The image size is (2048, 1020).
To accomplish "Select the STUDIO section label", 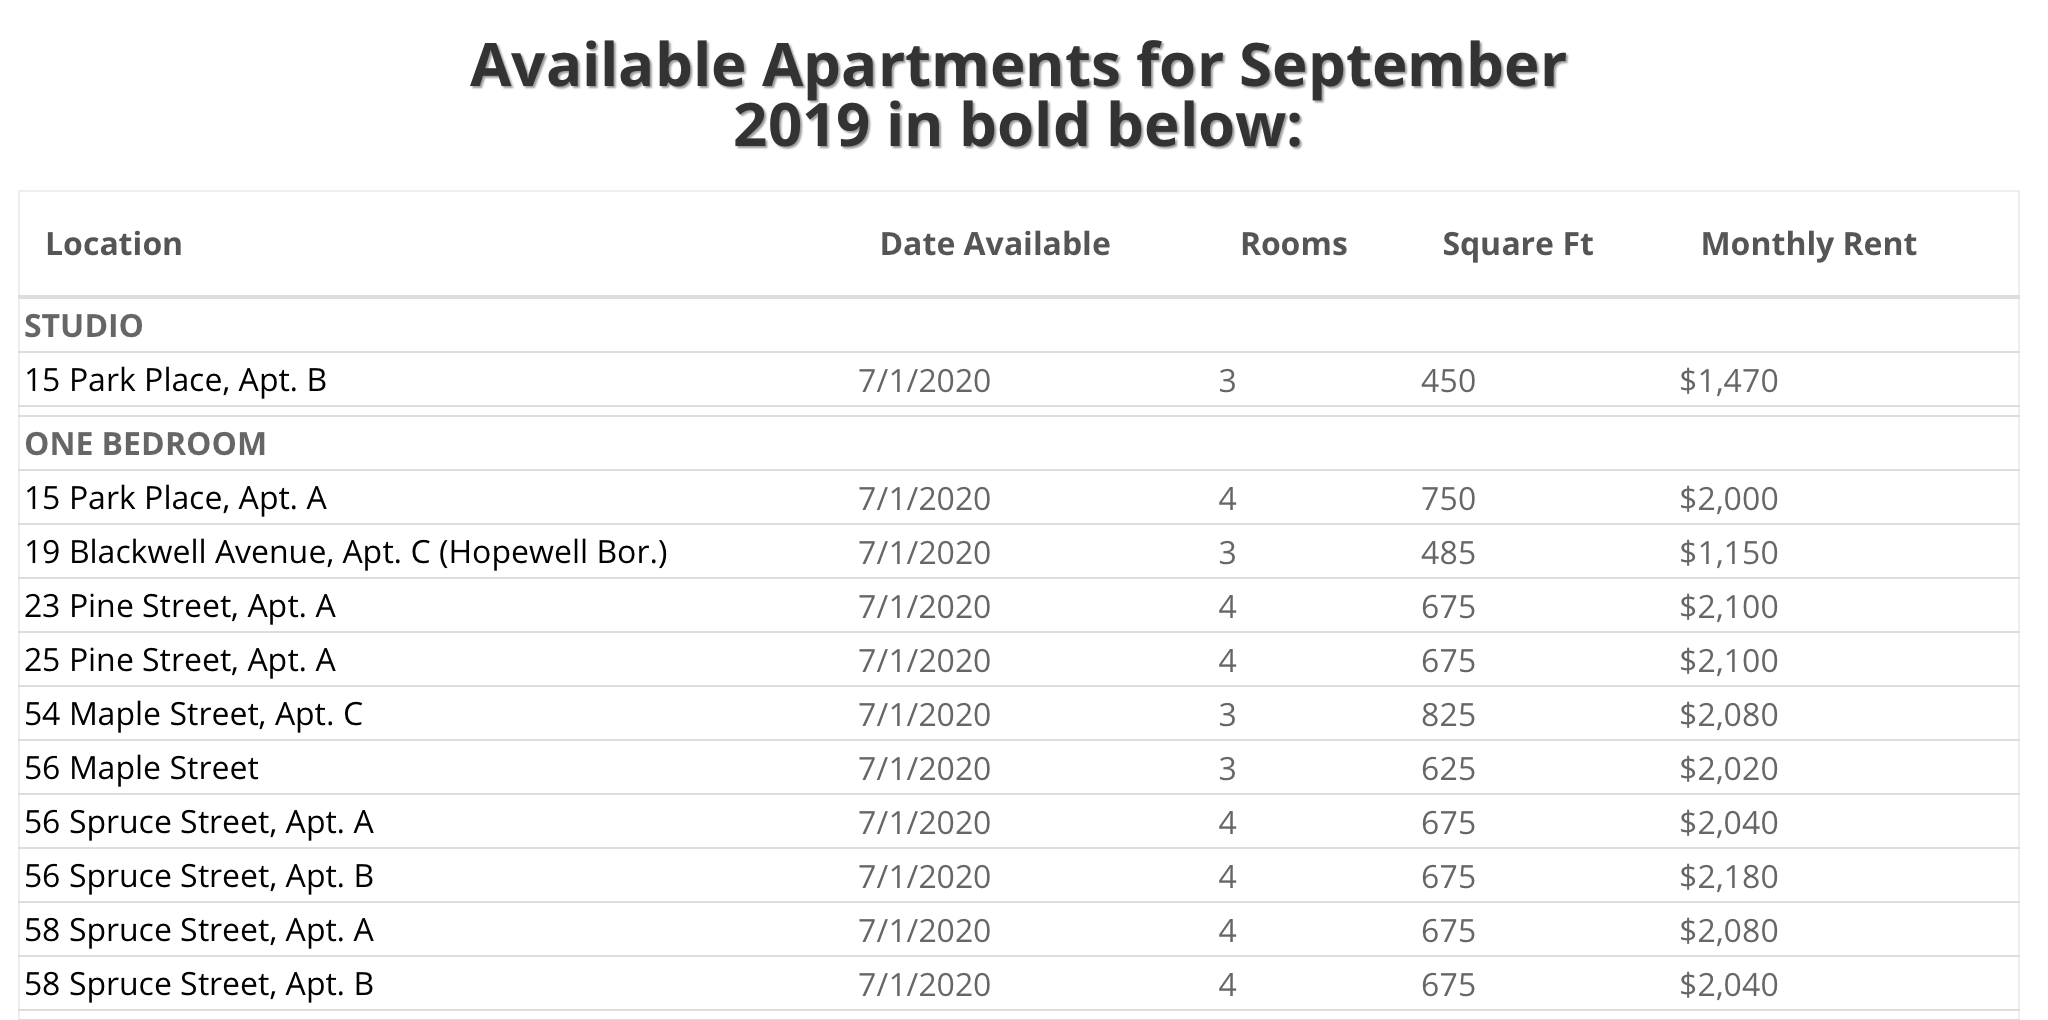I will point(84,326).
